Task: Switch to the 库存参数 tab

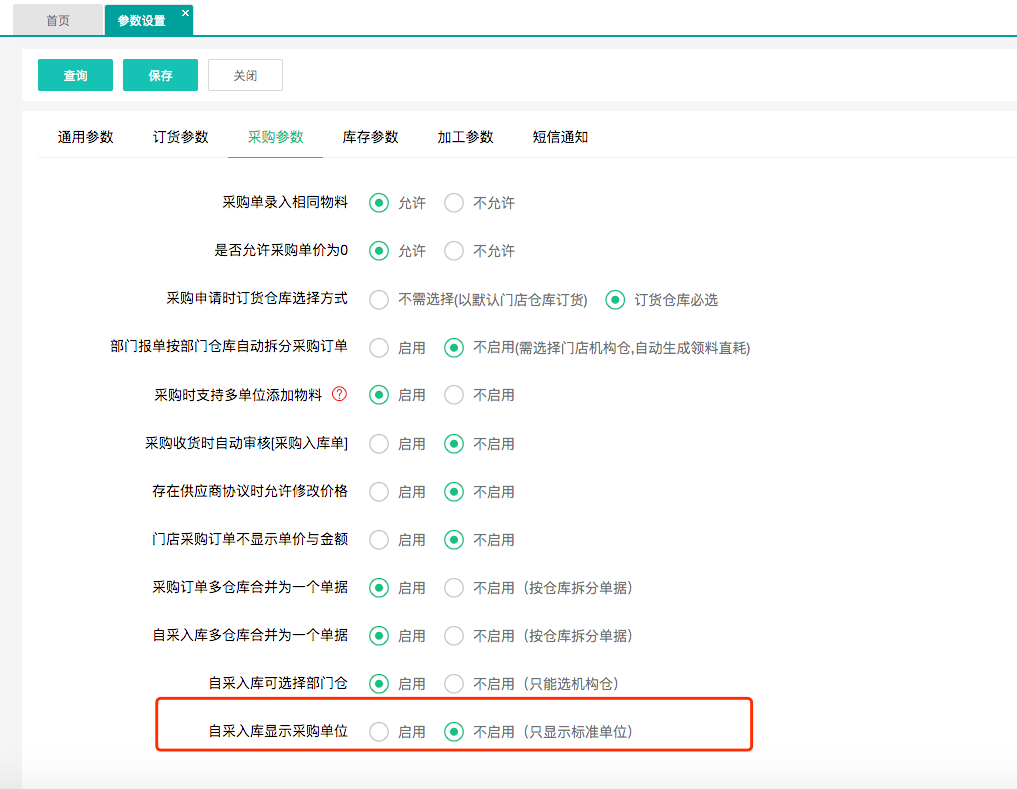Action: (x=370, y=137)
